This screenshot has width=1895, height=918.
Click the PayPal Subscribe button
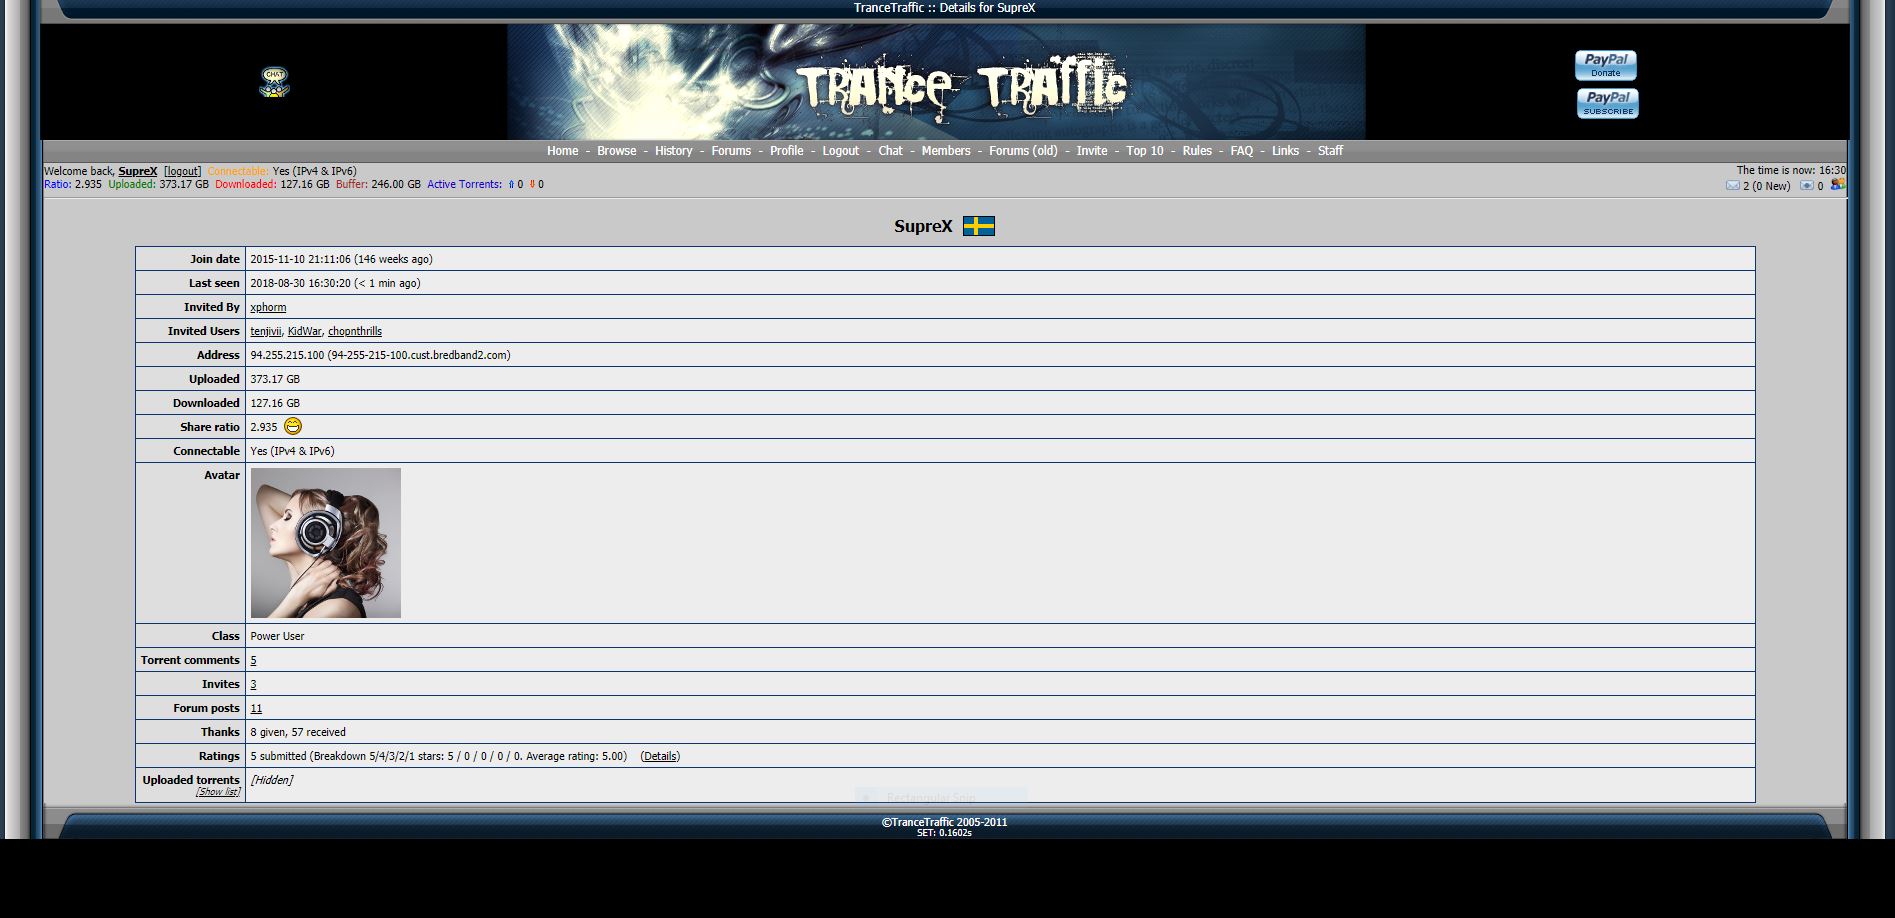pyautogui.click(x=1608, y=103)
